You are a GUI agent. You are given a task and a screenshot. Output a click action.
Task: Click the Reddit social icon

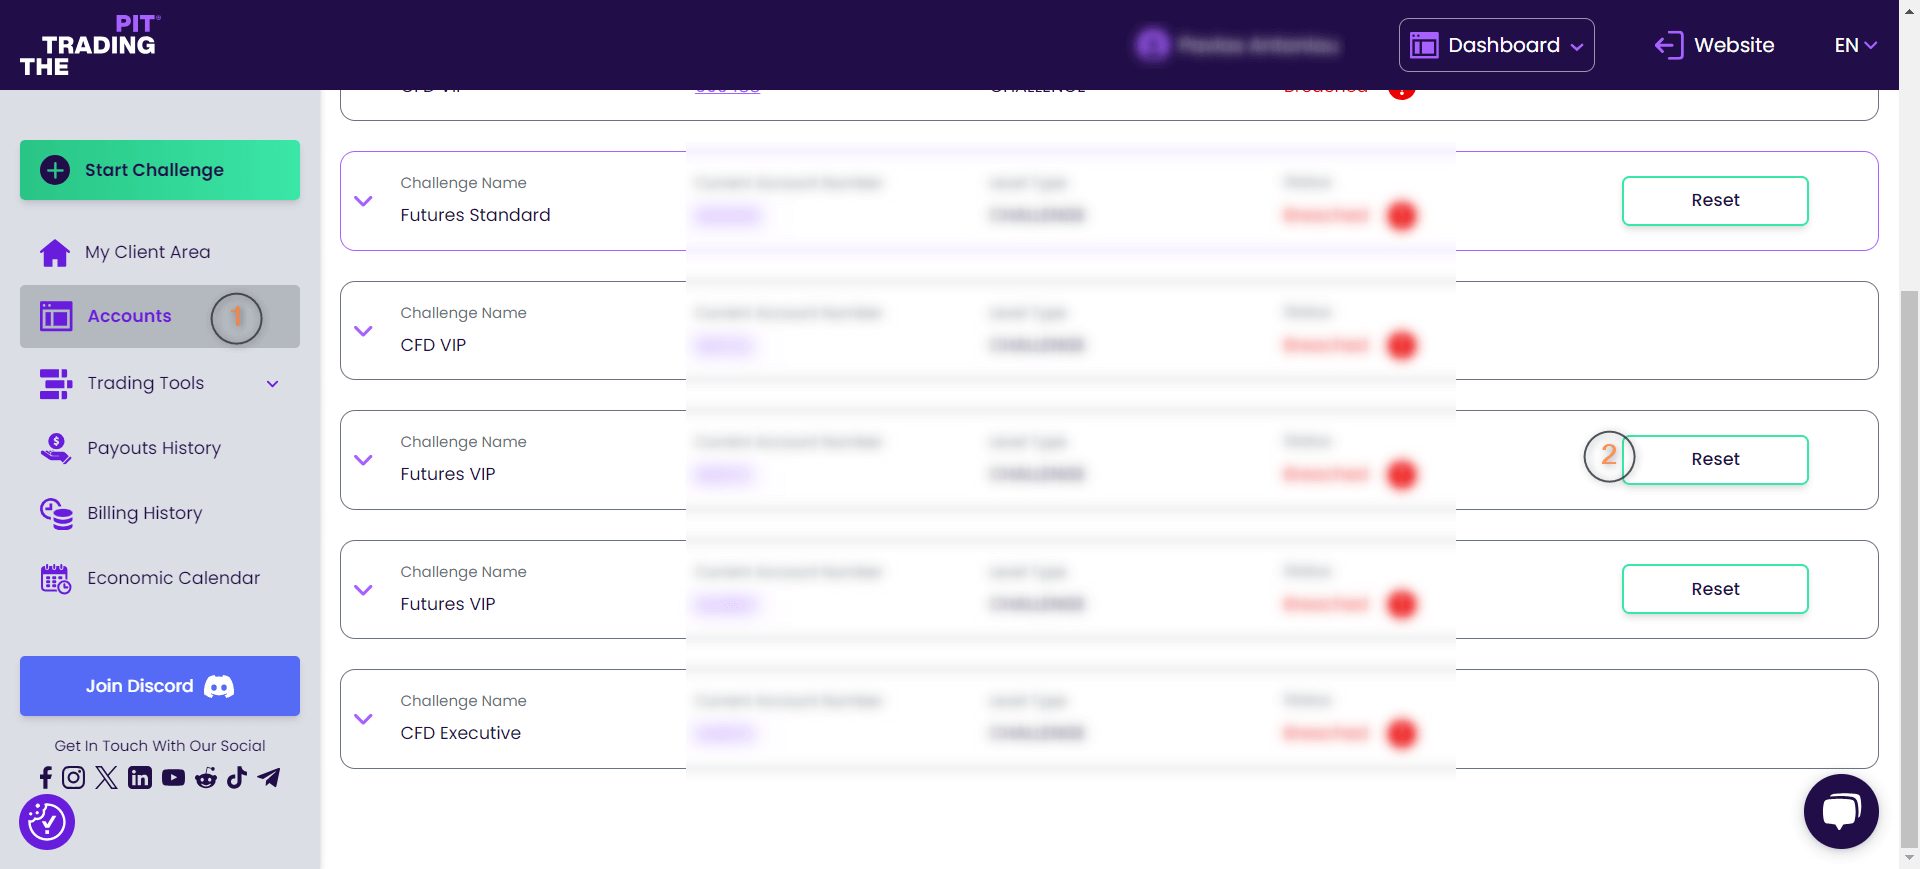click(206, 778)
